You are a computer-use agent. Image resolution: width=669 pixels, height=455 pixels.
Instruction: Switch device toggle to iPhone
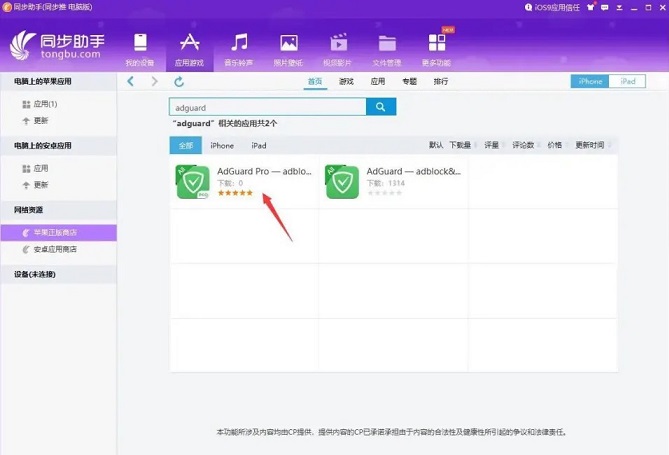[x=590, y=81]
